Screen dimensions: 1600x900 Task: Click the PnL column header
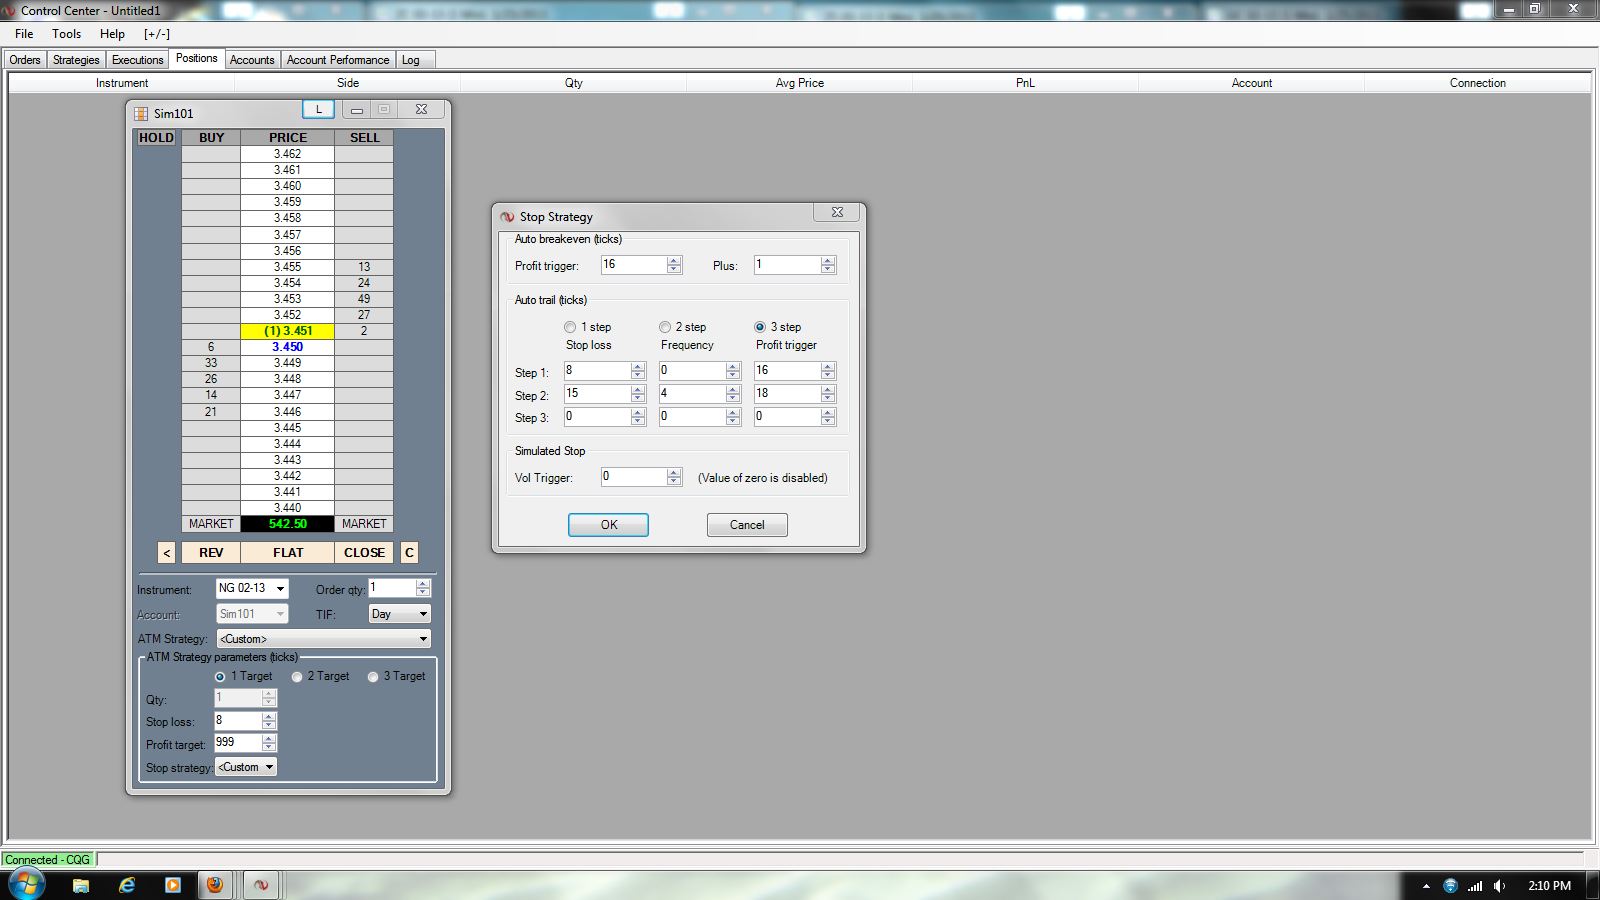1025,83
